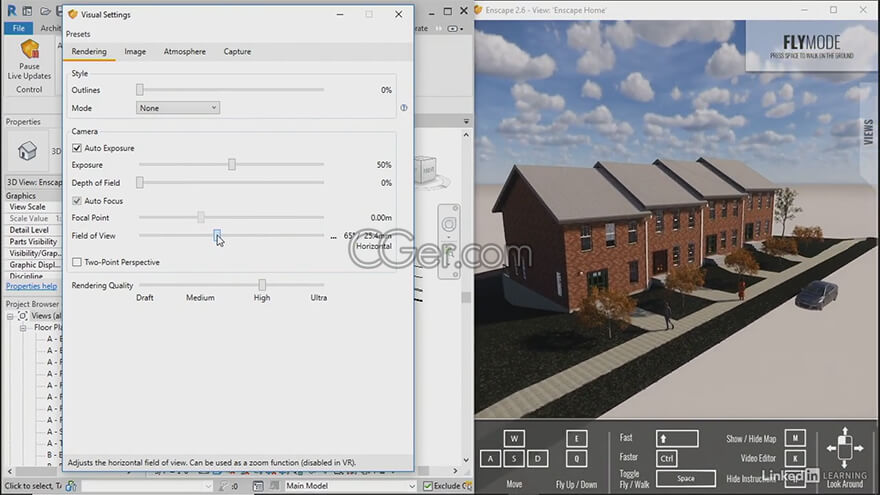Click the Enscape window title icon
This screenshot has width=880, height=495.
point(479,10)
